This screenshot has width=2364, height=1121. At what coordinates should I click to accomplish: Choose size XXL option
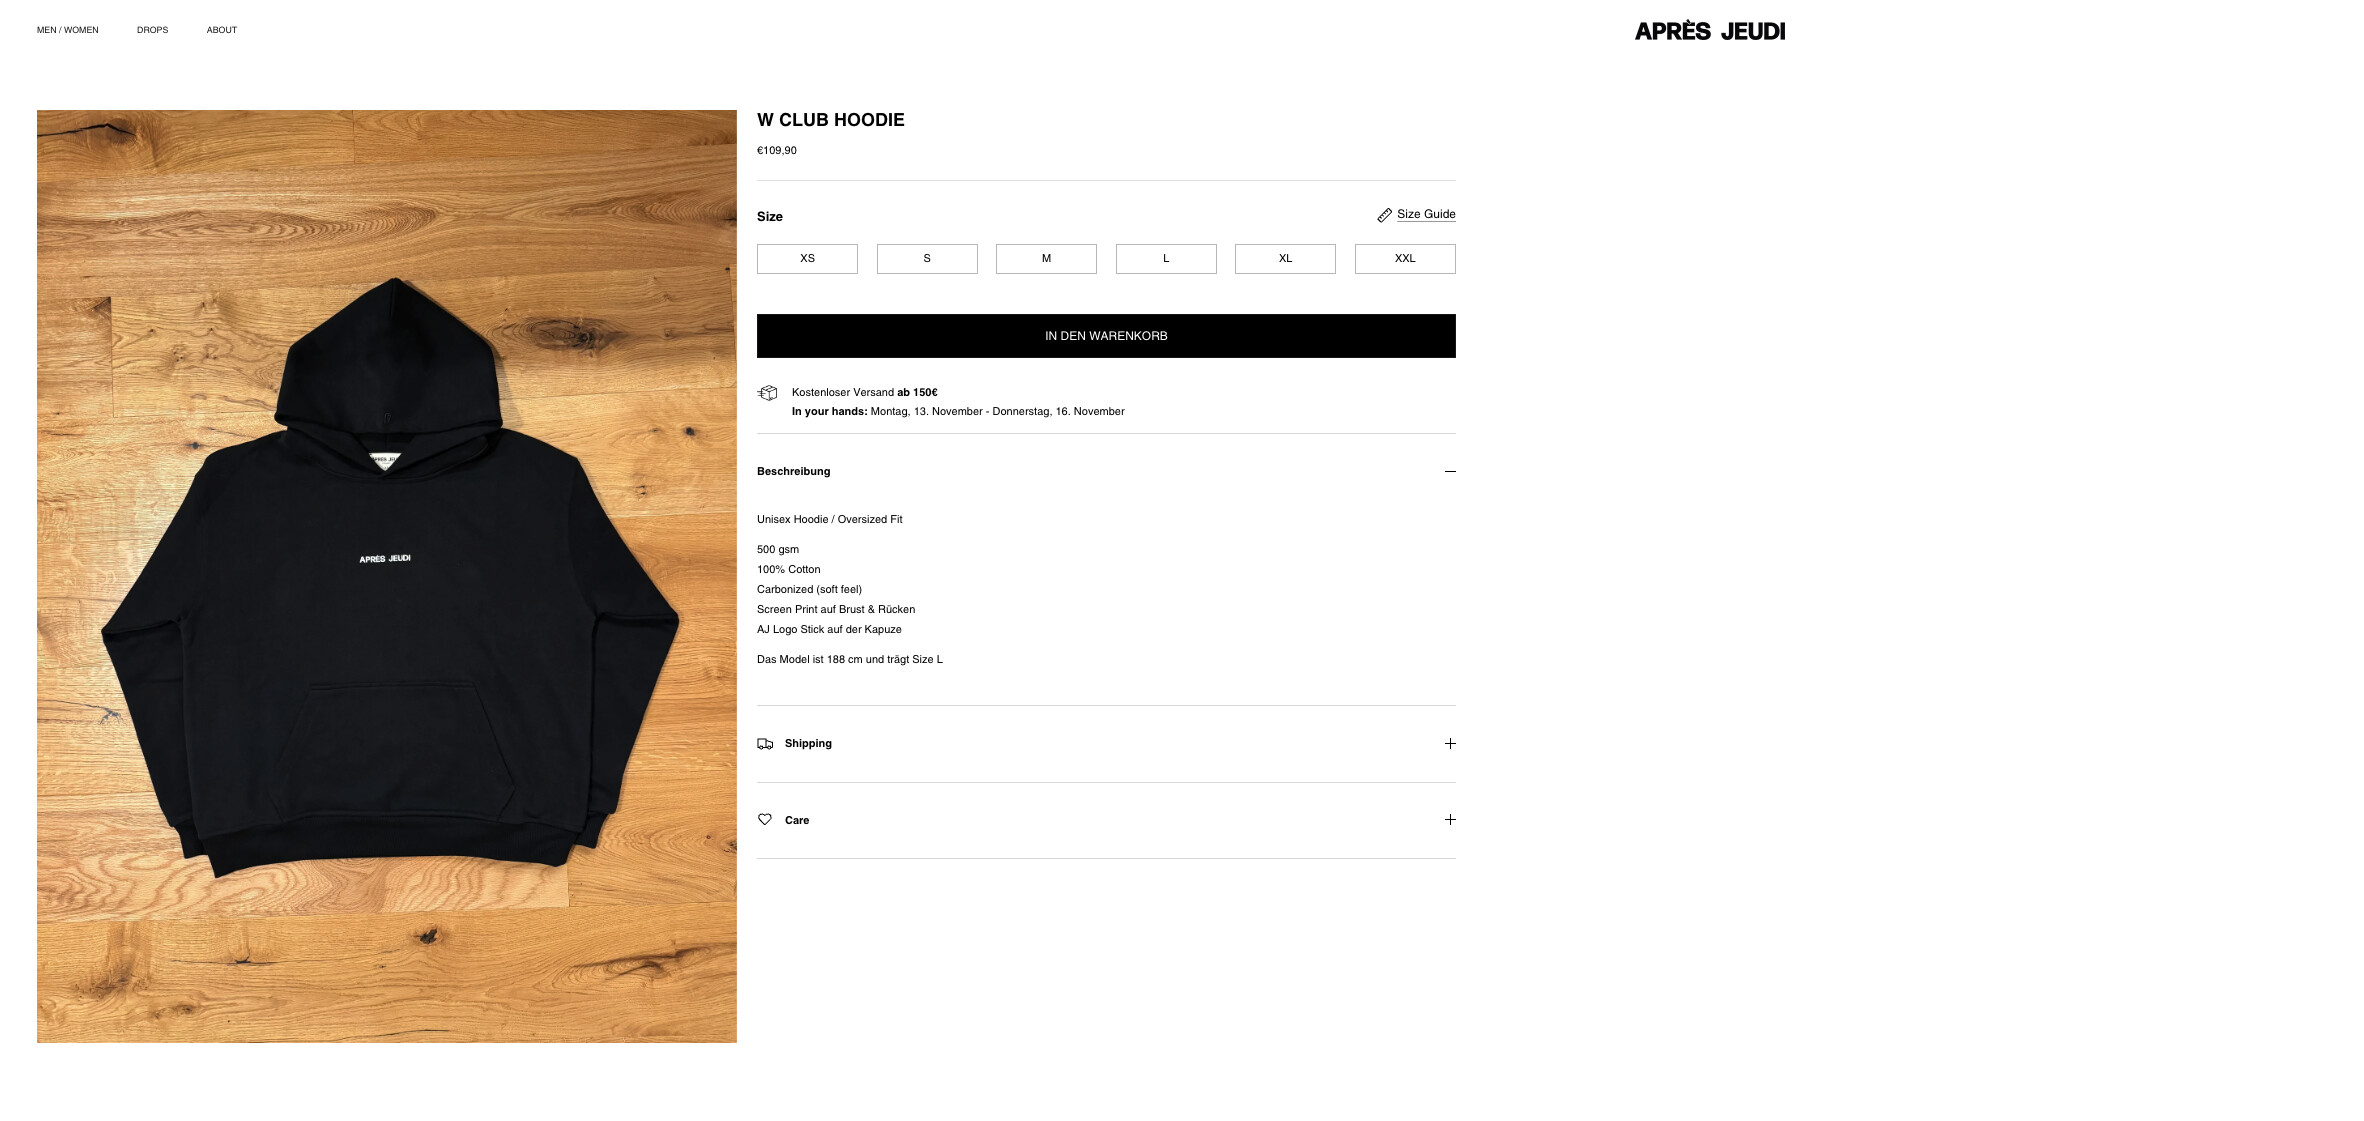pos(1405,259)
